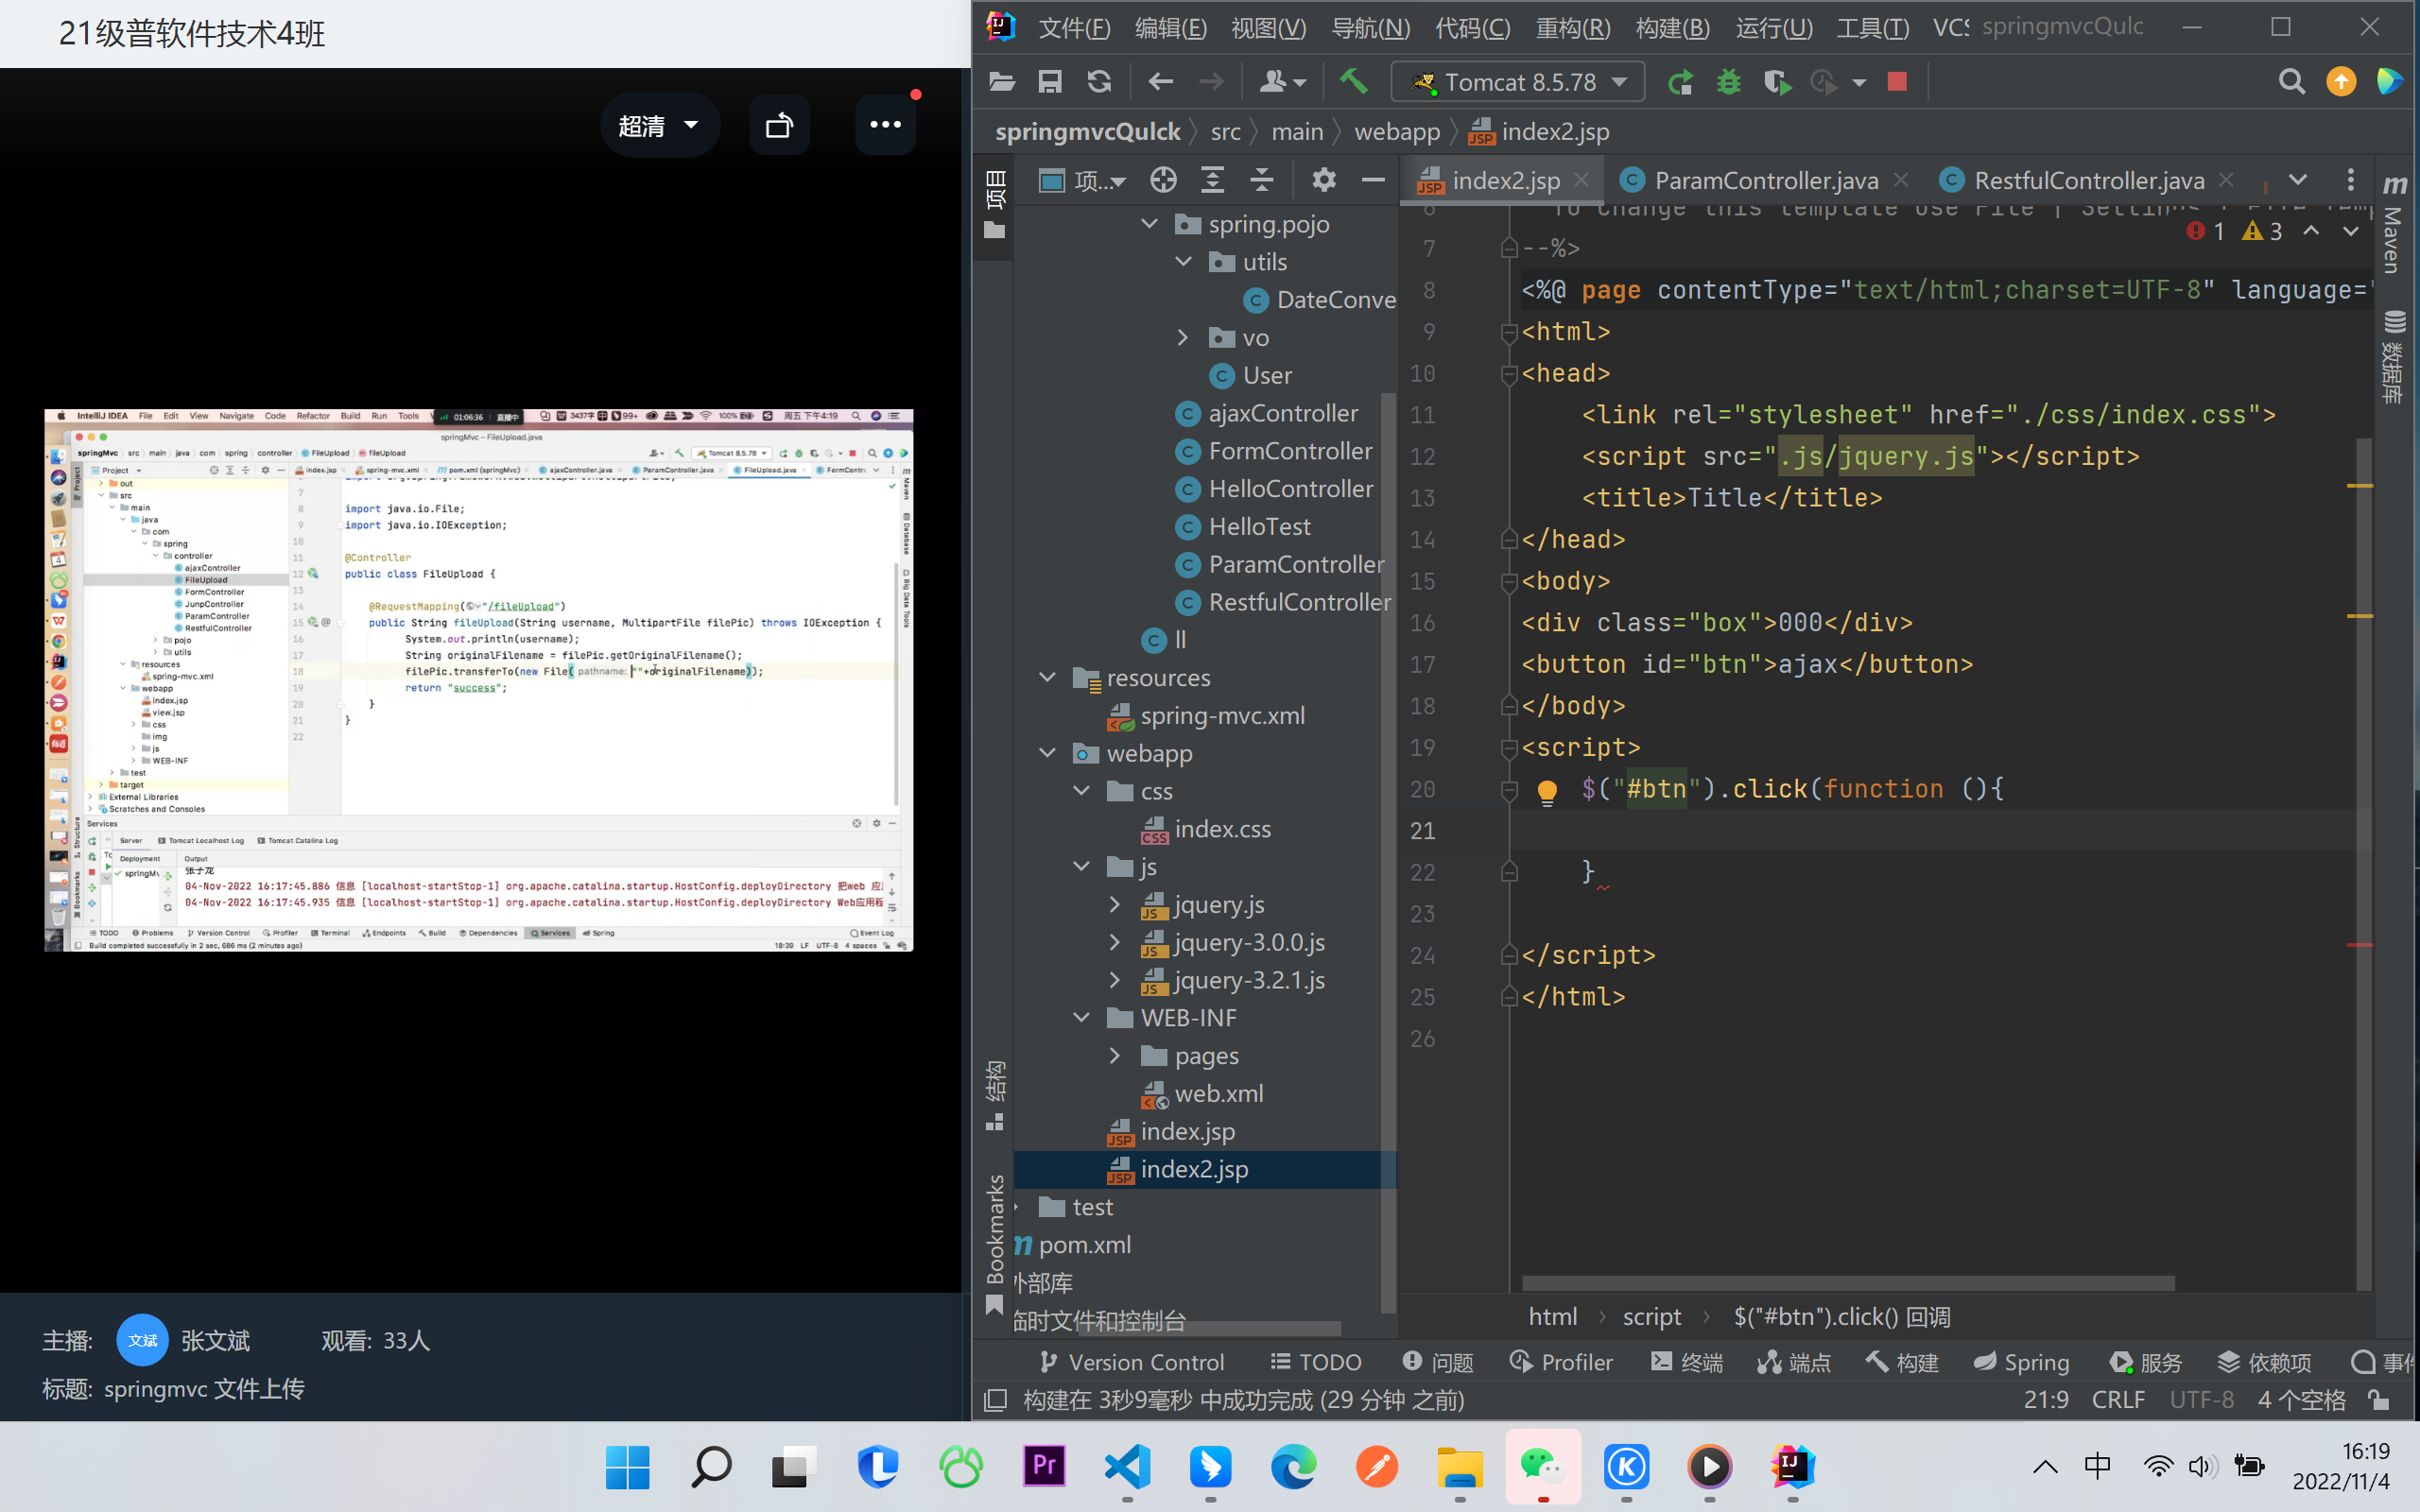The width and height of the screenshot is (2420, 1512).
Task: Open the TODO tool window
Action: point(1316,1362)
